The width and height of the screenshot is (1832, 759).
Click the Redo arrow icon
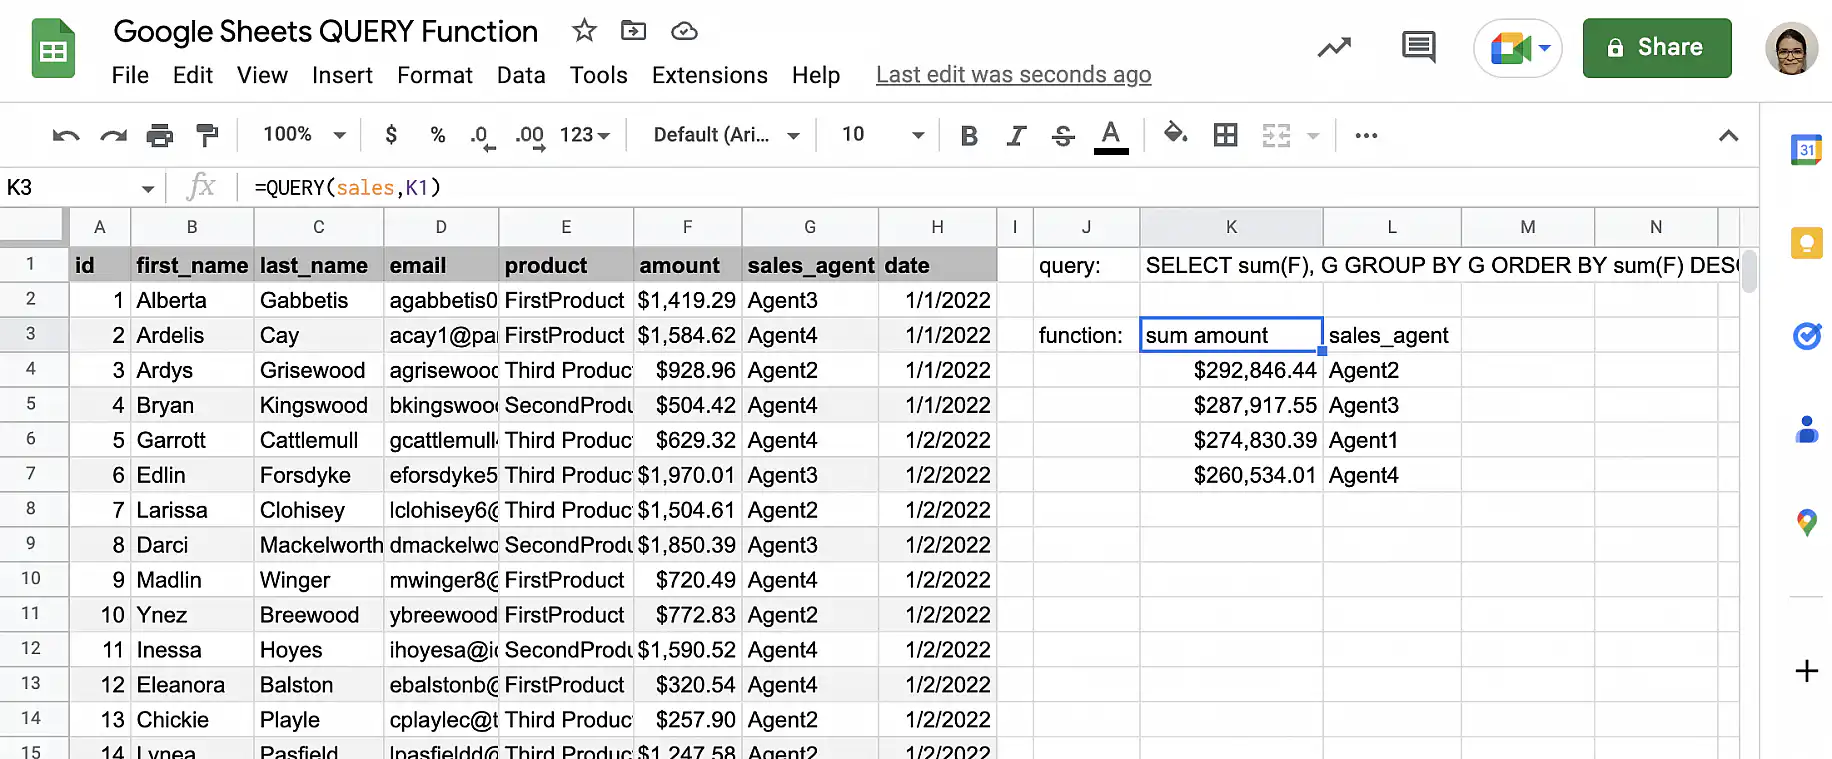(x=113, y=135)
